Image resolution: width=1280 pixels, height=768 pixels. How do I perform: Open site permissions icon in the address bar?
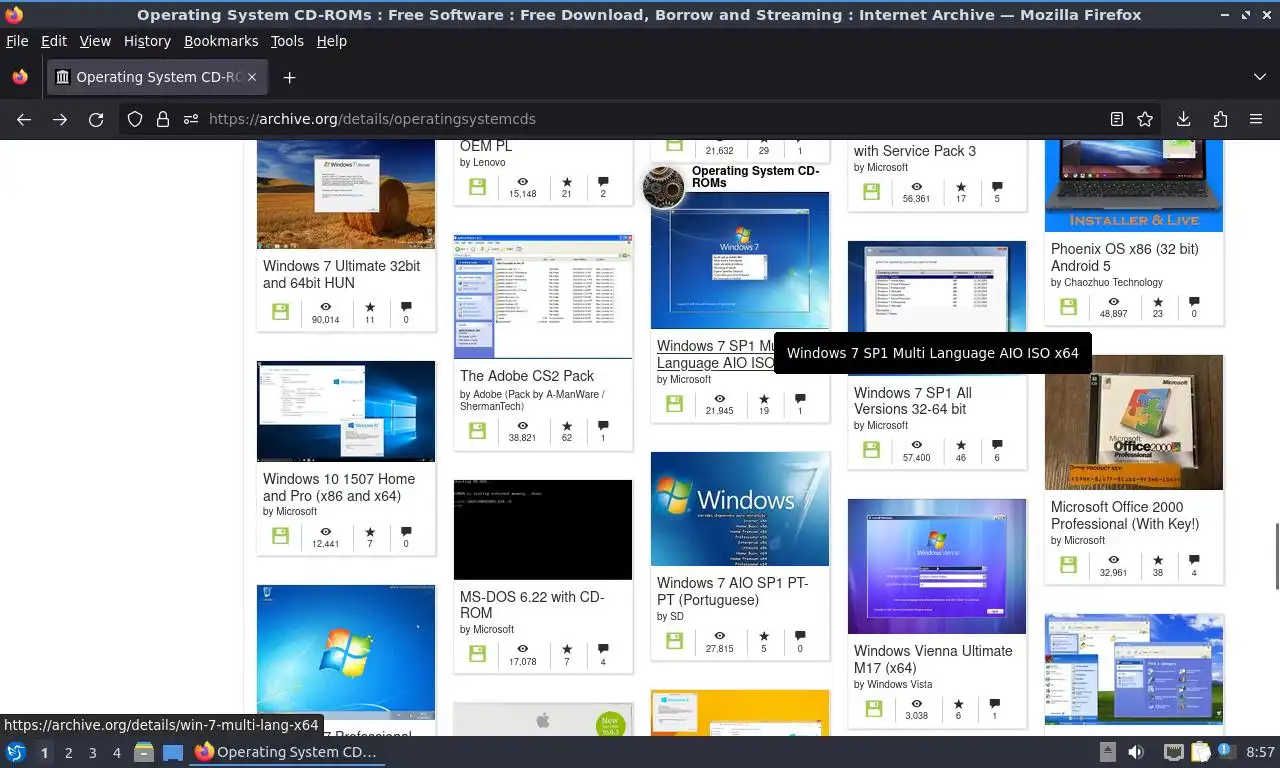click(x=191, y=119)
